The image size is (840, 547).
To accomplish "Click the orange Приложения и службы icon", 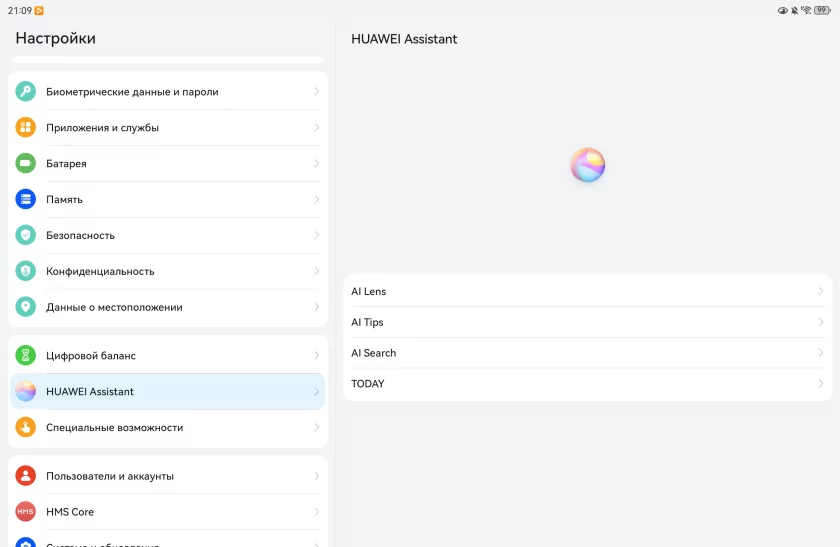I will [x=25, y=128].
